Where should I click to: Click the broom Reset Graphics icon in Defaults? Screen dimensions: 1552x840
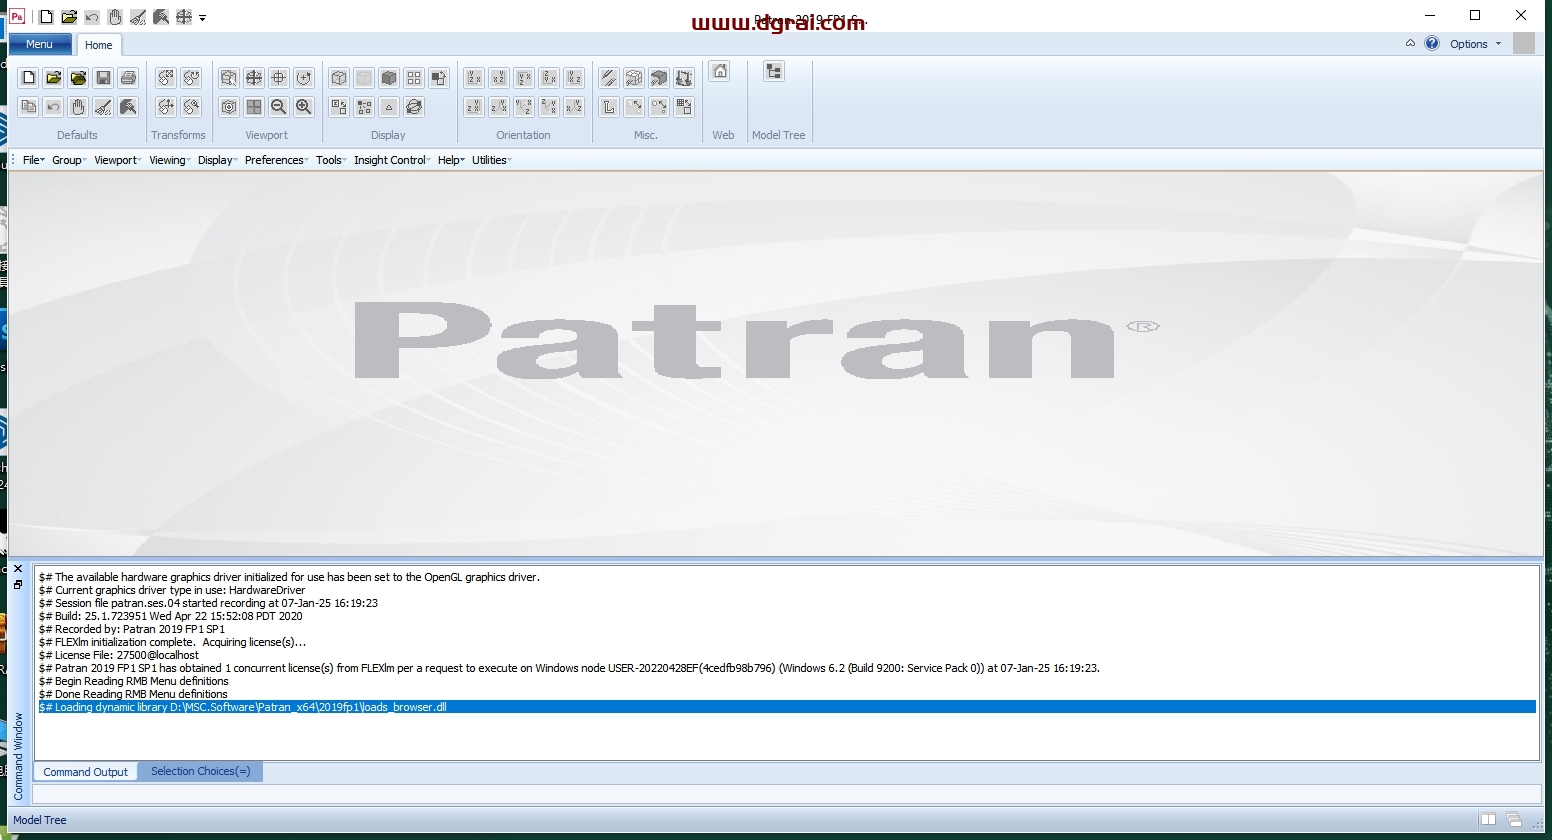[x=103, y=107]
